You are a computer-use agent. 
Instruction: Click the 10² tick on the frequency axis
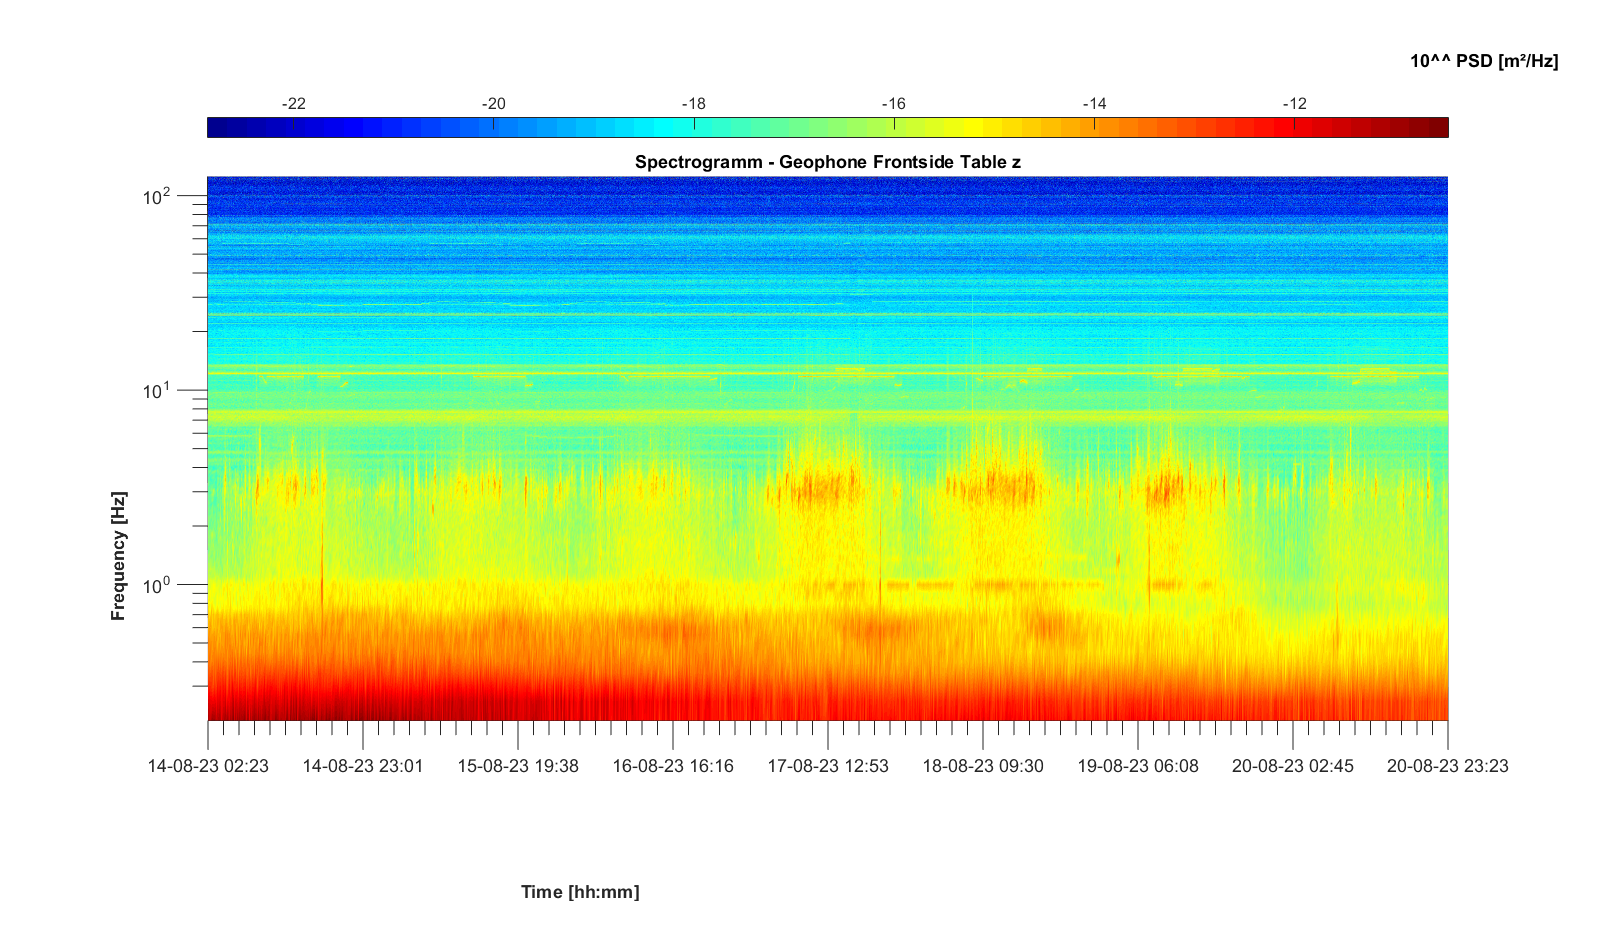[x=158, y=196]
